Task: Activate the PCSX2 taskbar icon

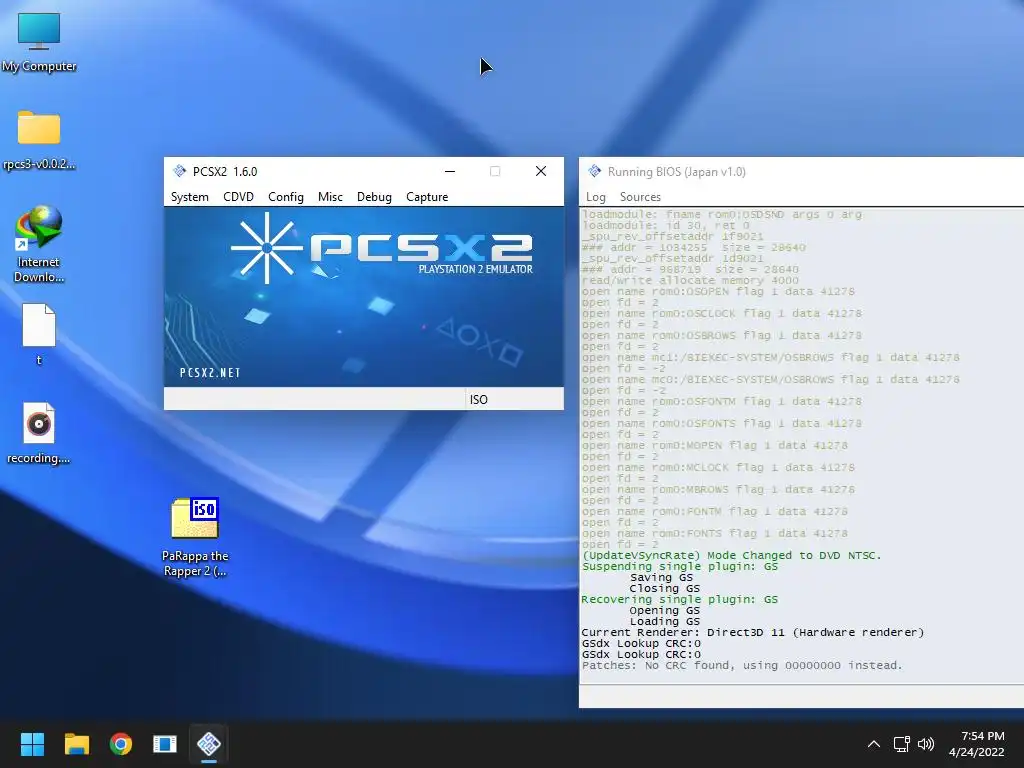Action: [x=209, y=744]
